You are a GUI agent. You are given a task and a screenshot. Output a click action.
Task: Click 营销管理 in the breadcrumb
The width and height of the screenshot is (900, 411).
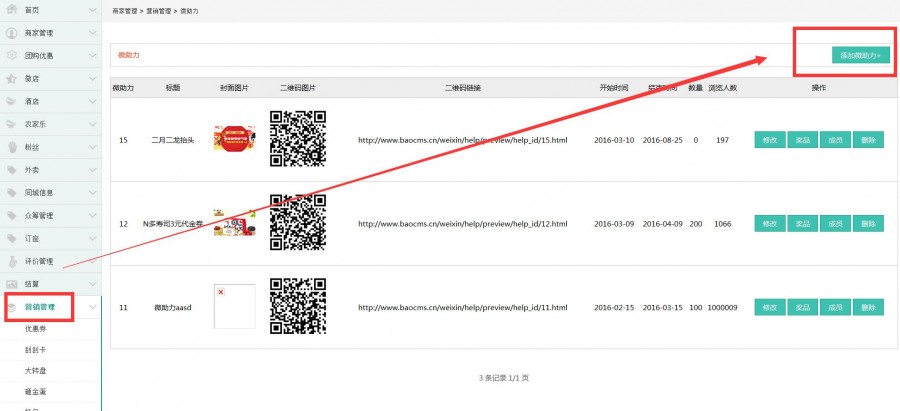click(x=158, y=11)
